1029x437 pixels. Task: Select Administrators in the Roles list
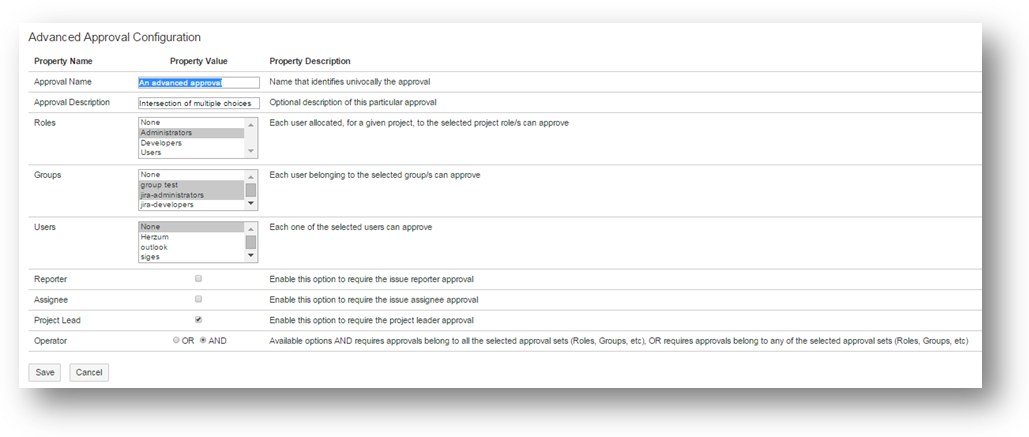pos(191,133)
